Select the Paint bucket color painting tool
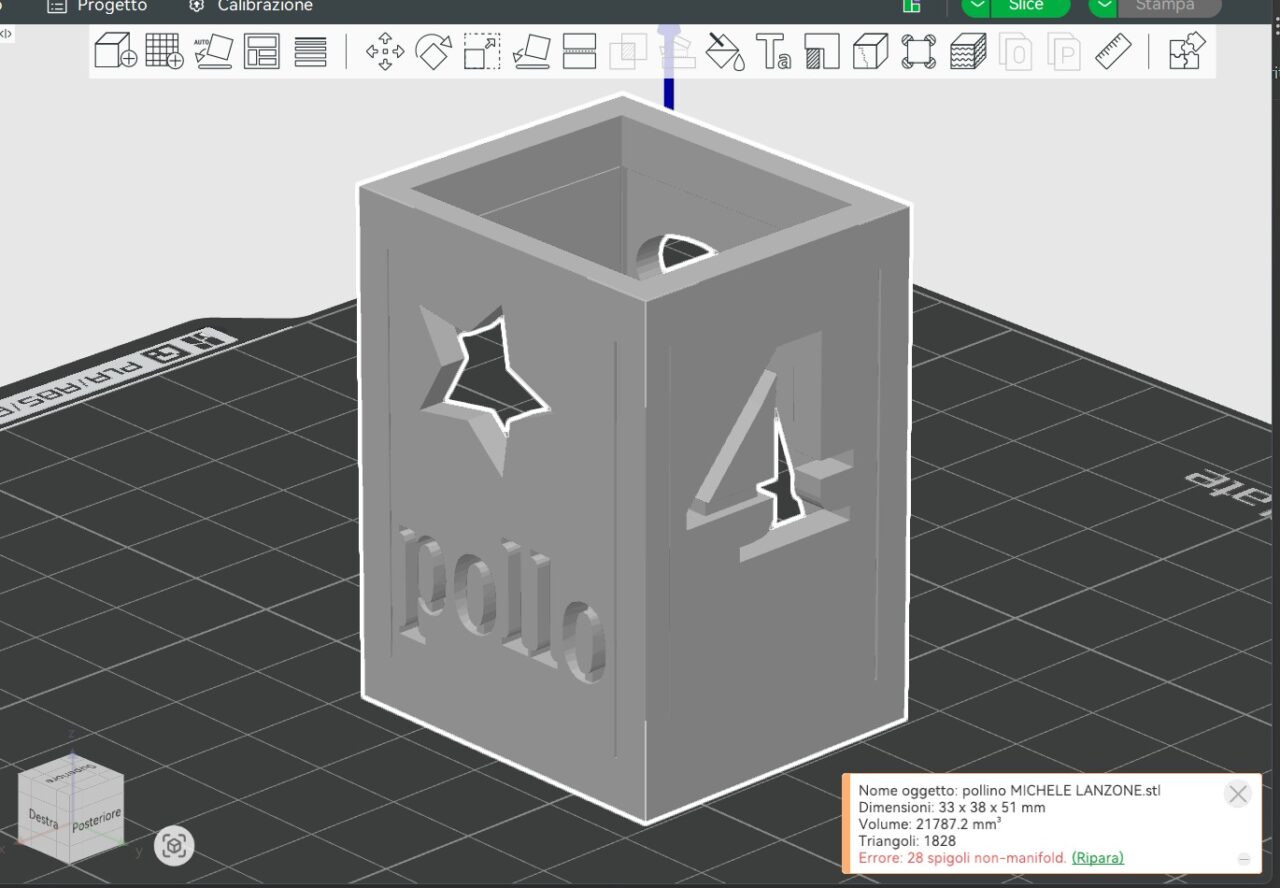1280x888 pixels. tap(725, 51)
